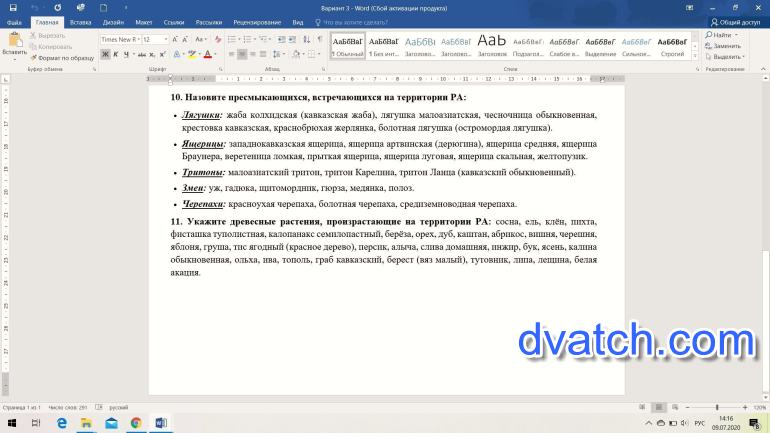Toggle Bold (Ж) formatting

coord(106,56)
